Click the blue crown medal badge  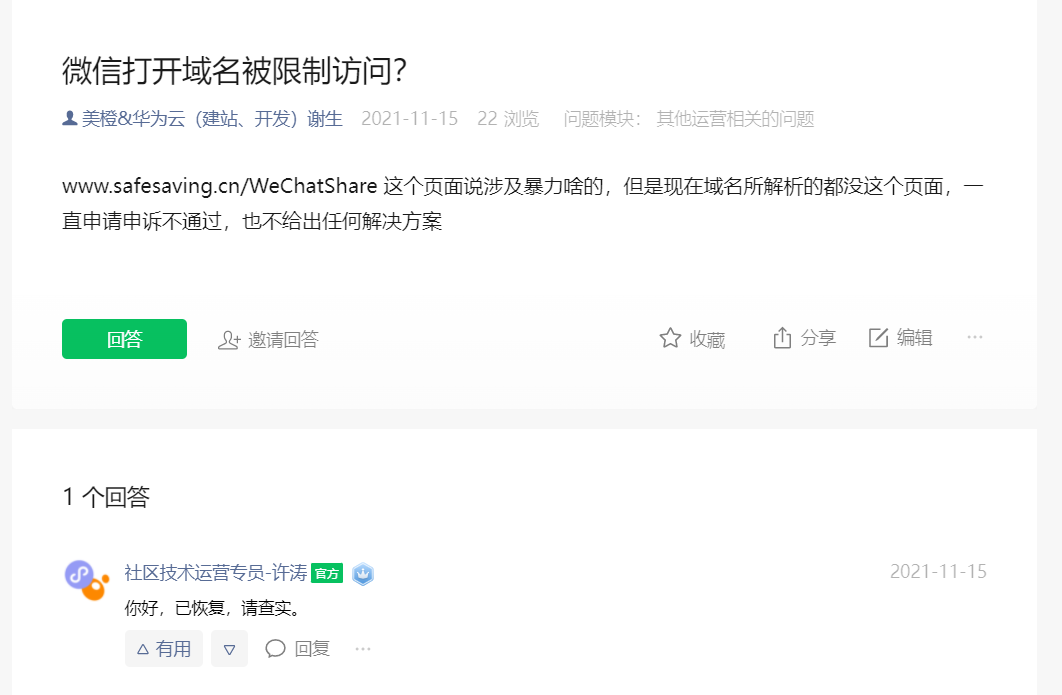363,574
